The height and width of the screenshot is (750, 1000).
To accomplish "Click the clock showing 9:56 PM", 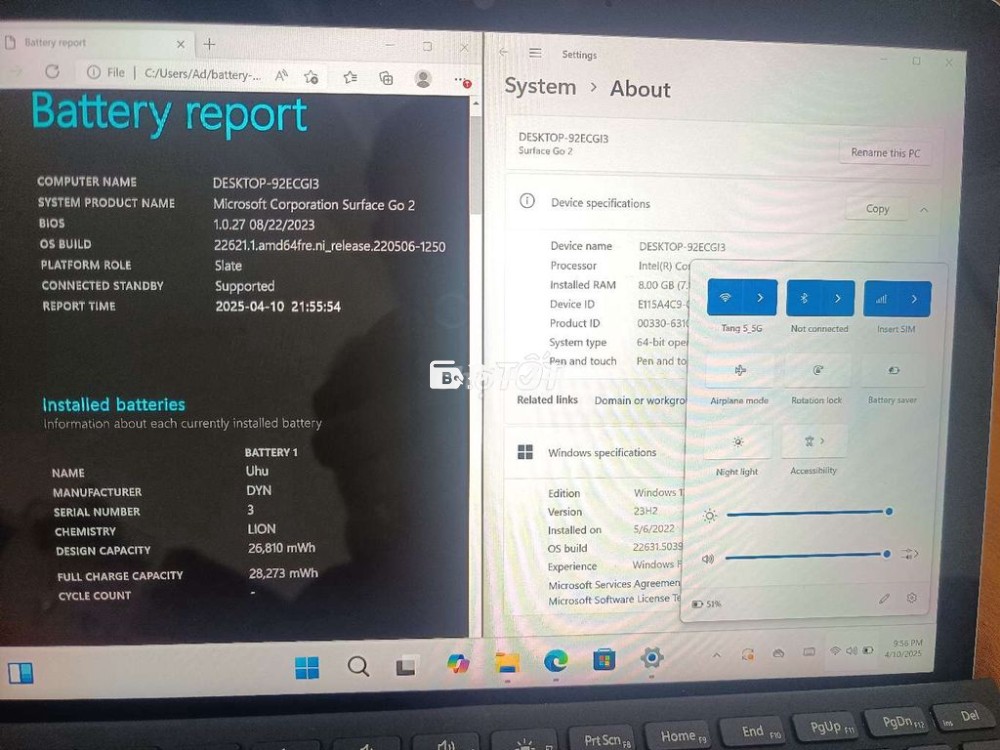I will pyautogui.click(x=903, y=648).
